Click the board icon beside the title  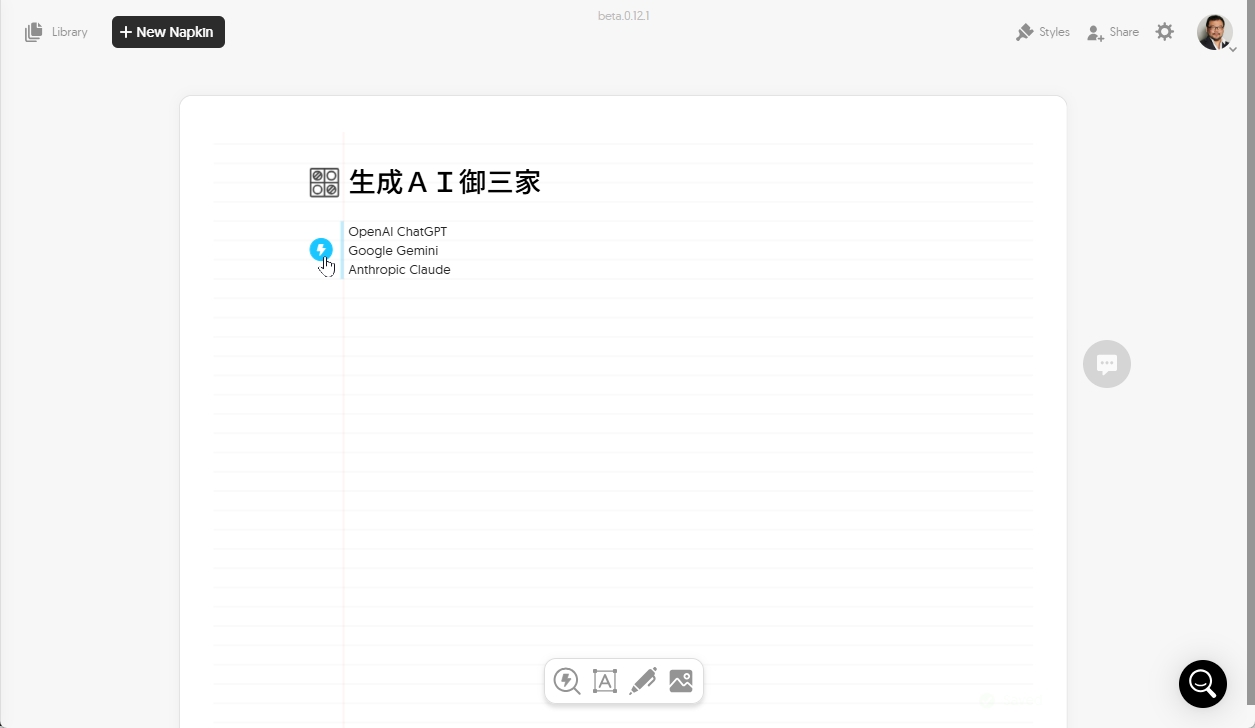pyautogui.click(x=324, y=182)
